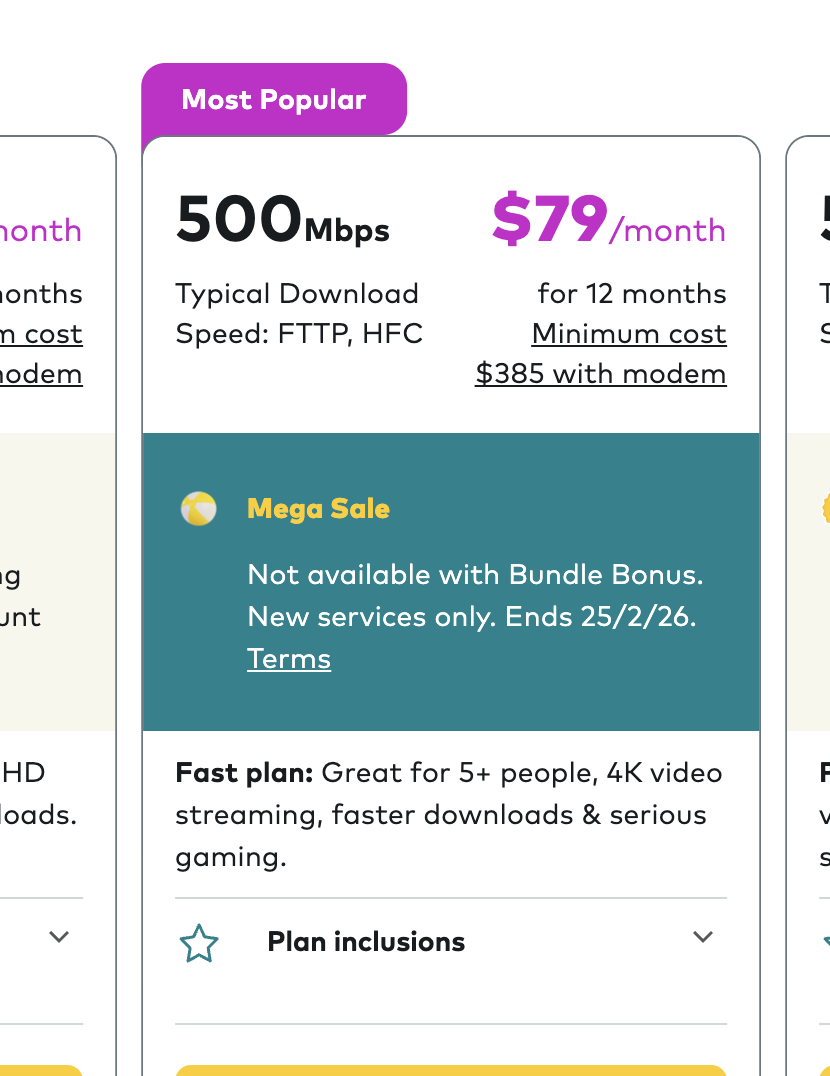Click the $79/month price text
This screenshot has height=1076, width=830.
608,222
